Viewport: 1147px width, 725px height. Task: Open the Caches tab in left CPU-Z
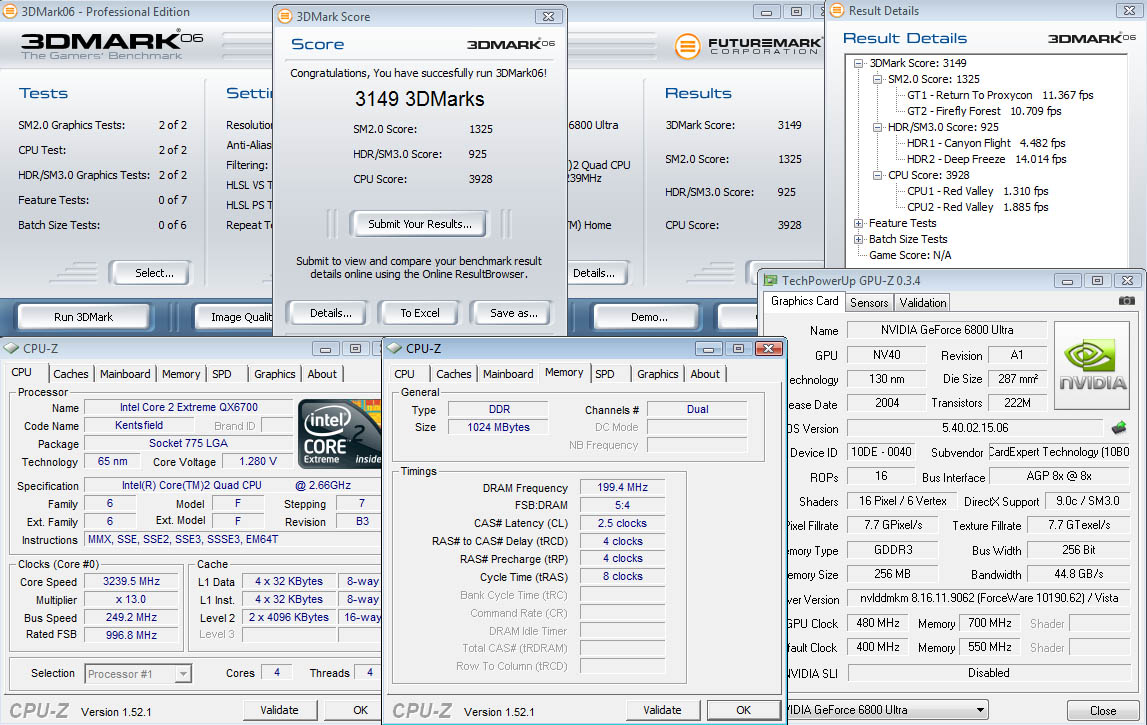(x=71, y=374)
